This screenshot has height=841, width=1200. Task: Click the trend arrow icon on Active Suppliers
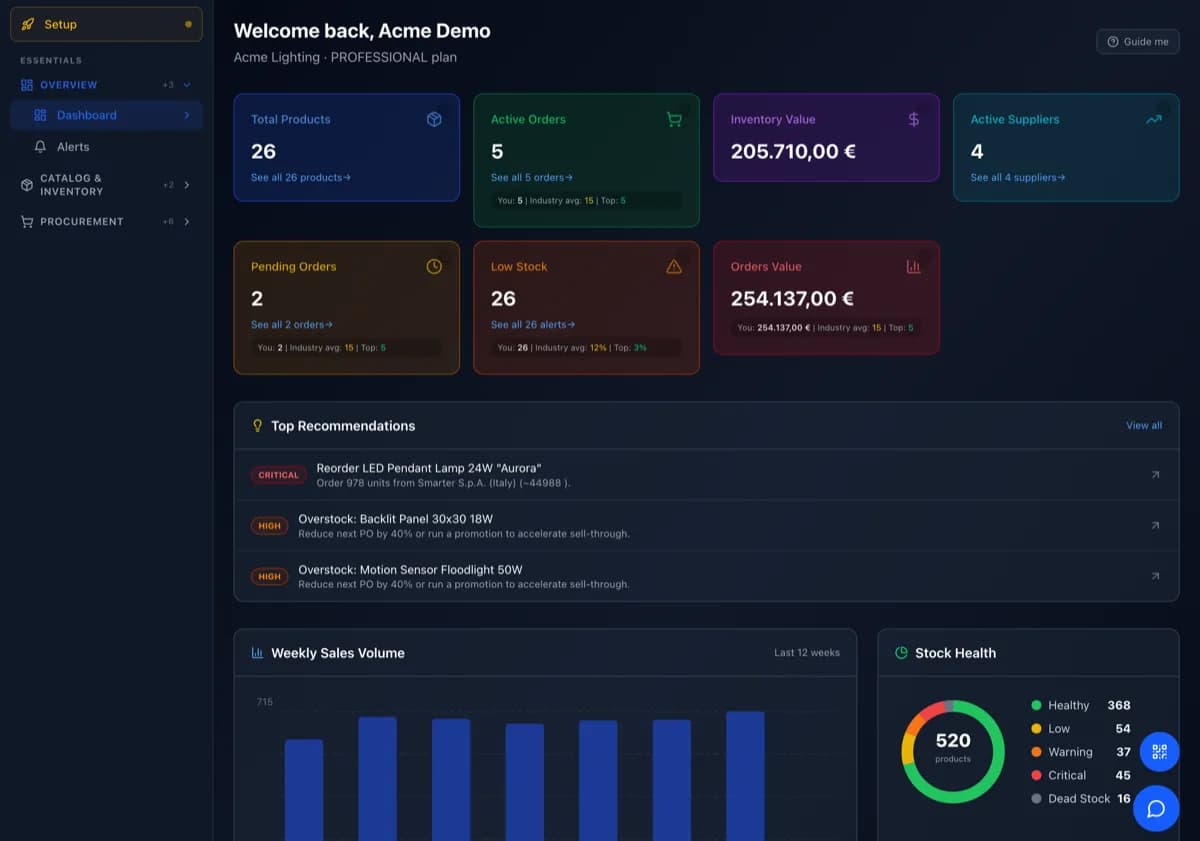point(1154,119)
